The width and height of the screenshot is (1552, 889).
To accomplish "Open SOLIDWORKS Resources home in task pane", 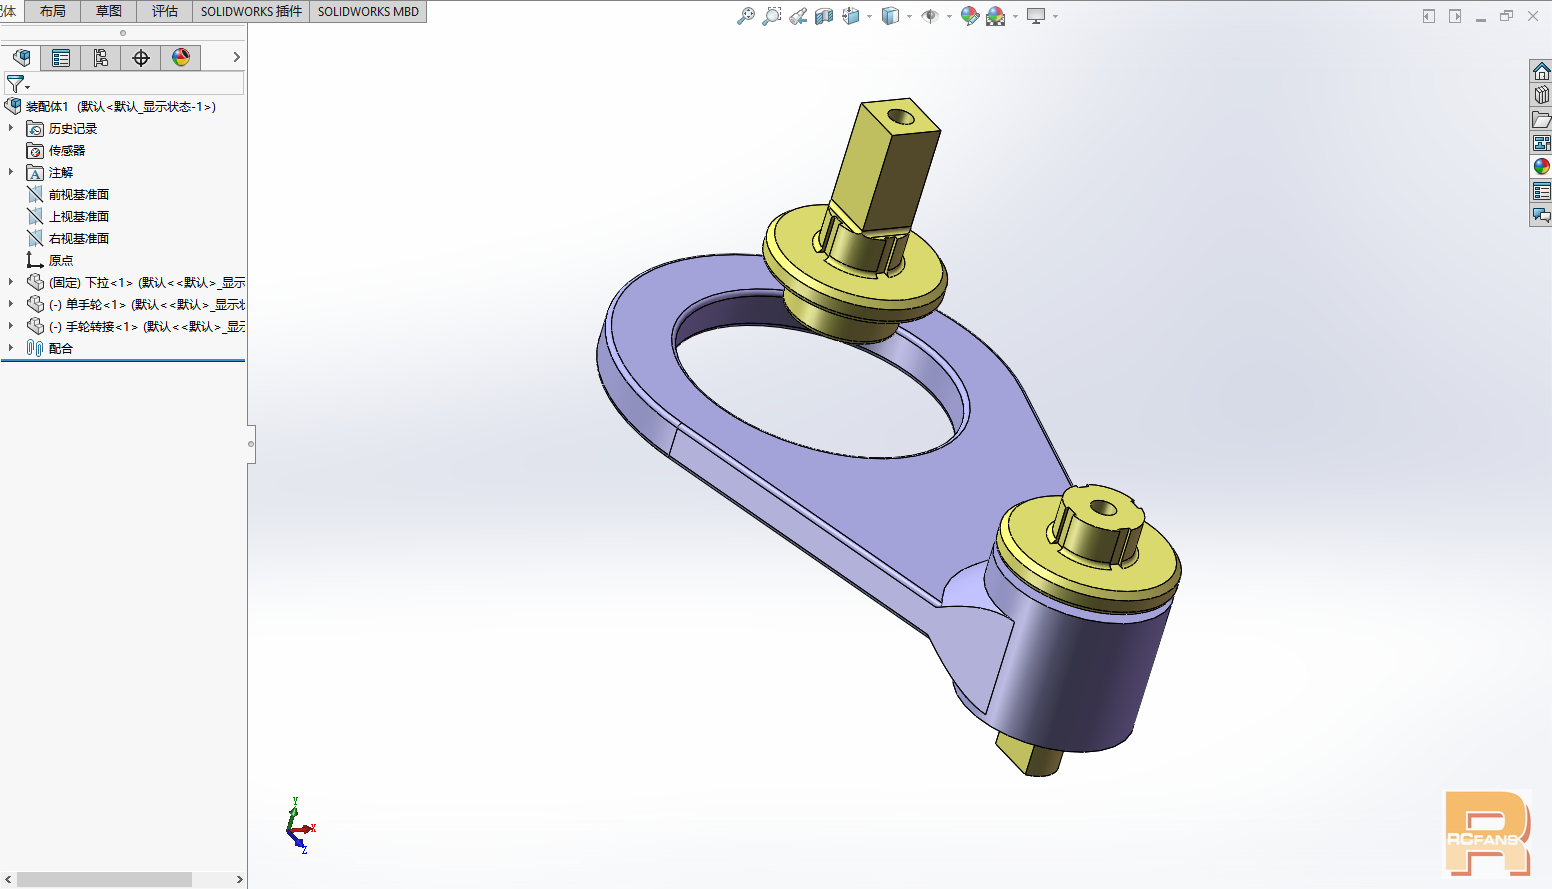I will [1541, 71].
